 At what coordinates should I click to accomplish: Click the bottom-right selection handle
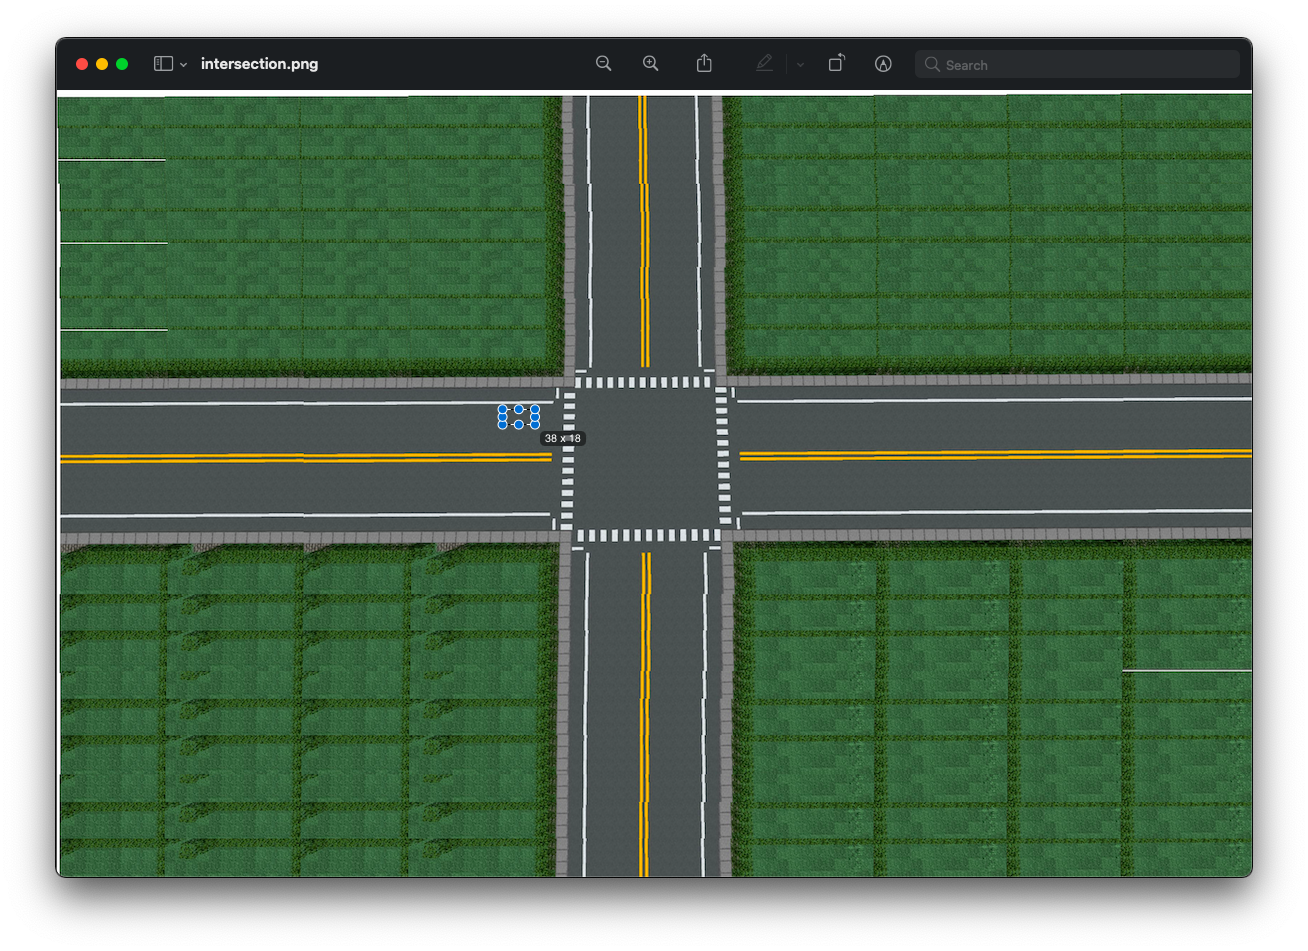535,425
